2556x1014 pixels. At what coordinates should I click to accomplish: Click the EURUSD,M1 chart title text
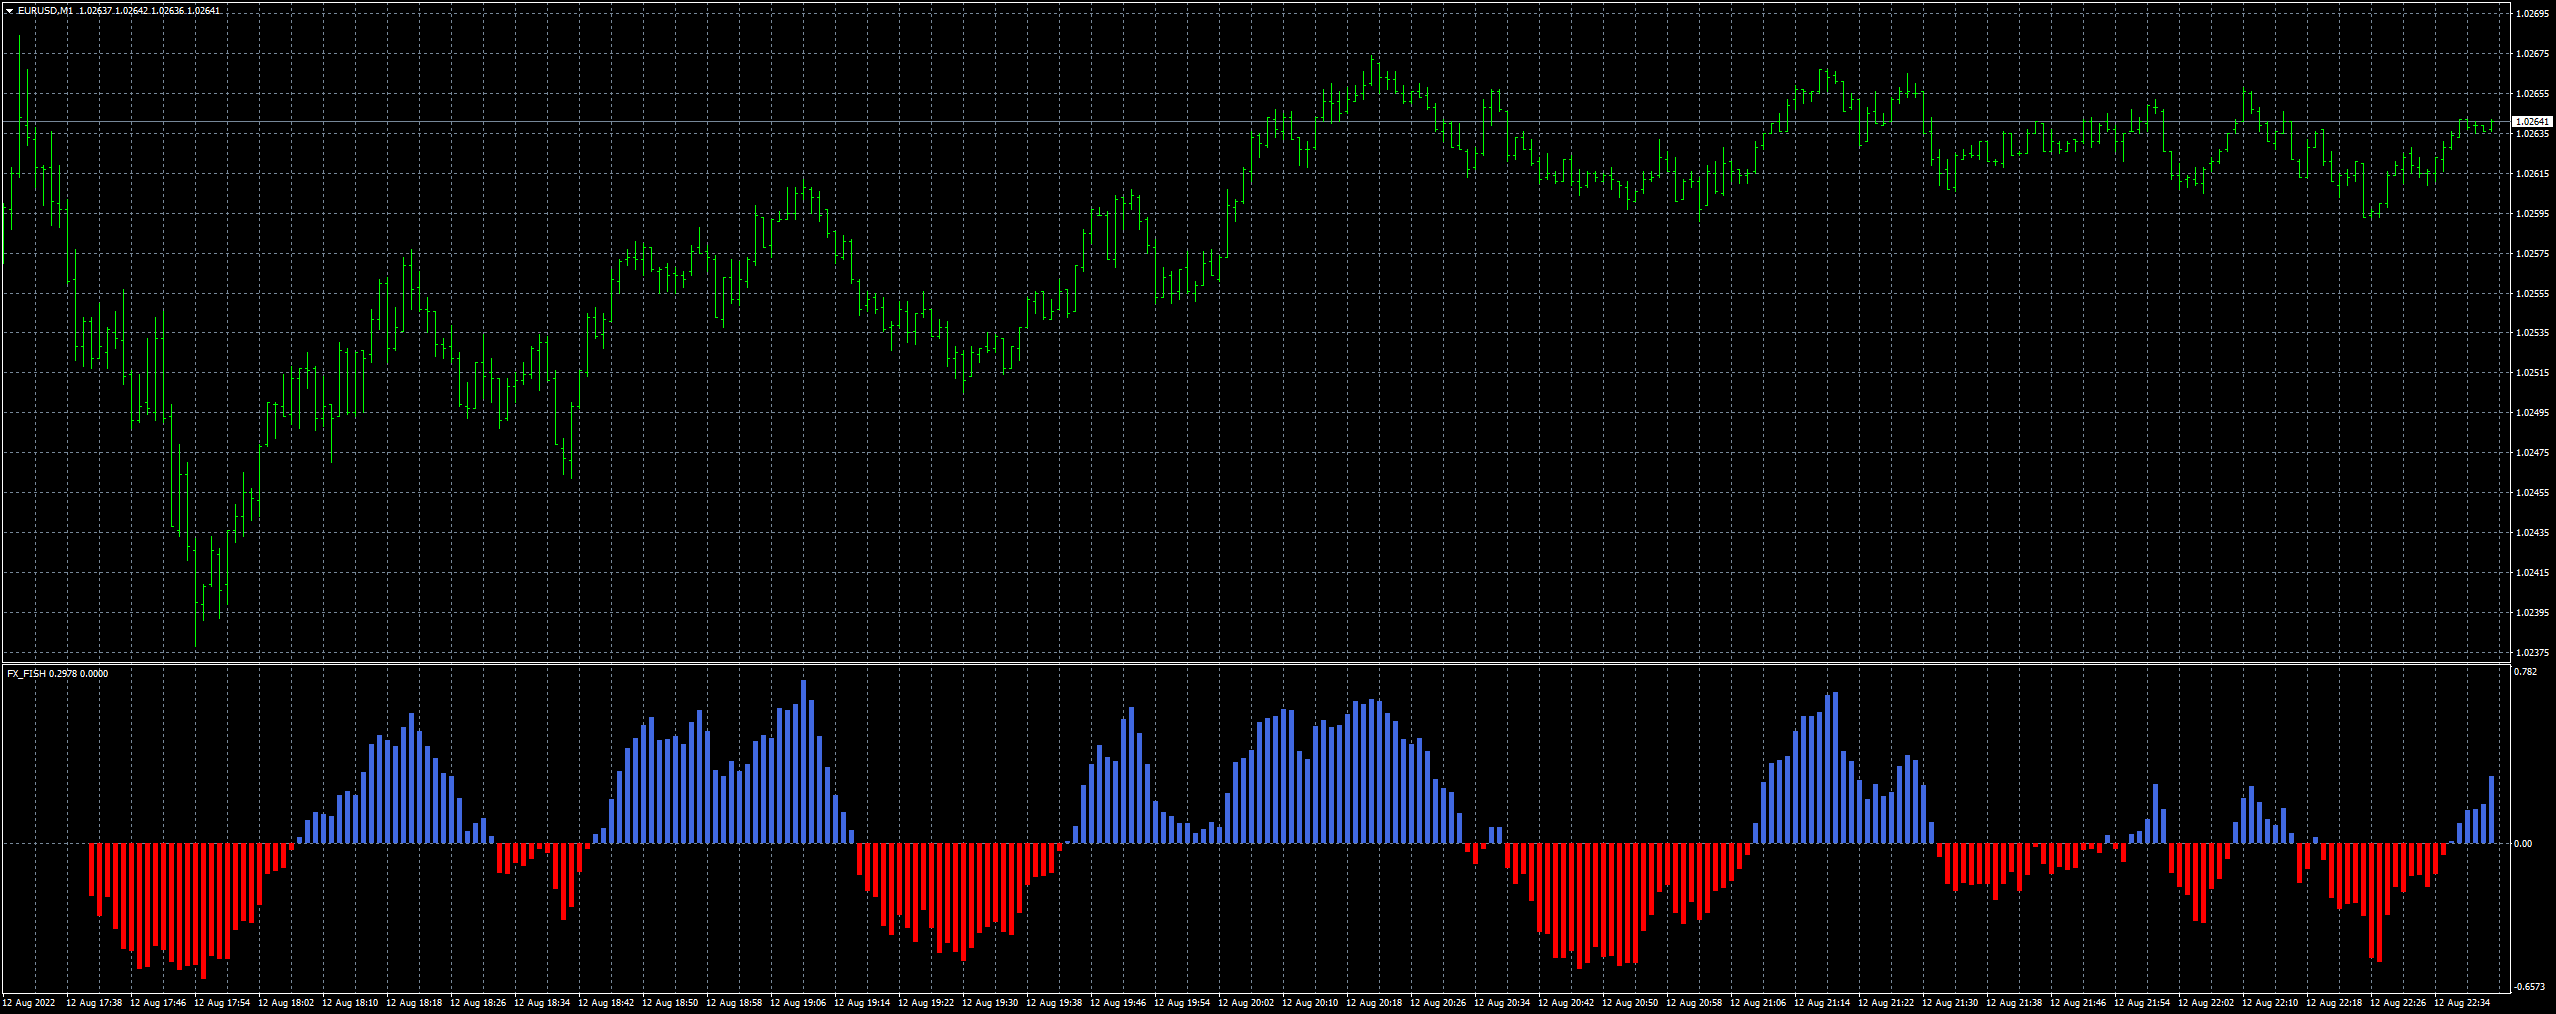point(45,11)
